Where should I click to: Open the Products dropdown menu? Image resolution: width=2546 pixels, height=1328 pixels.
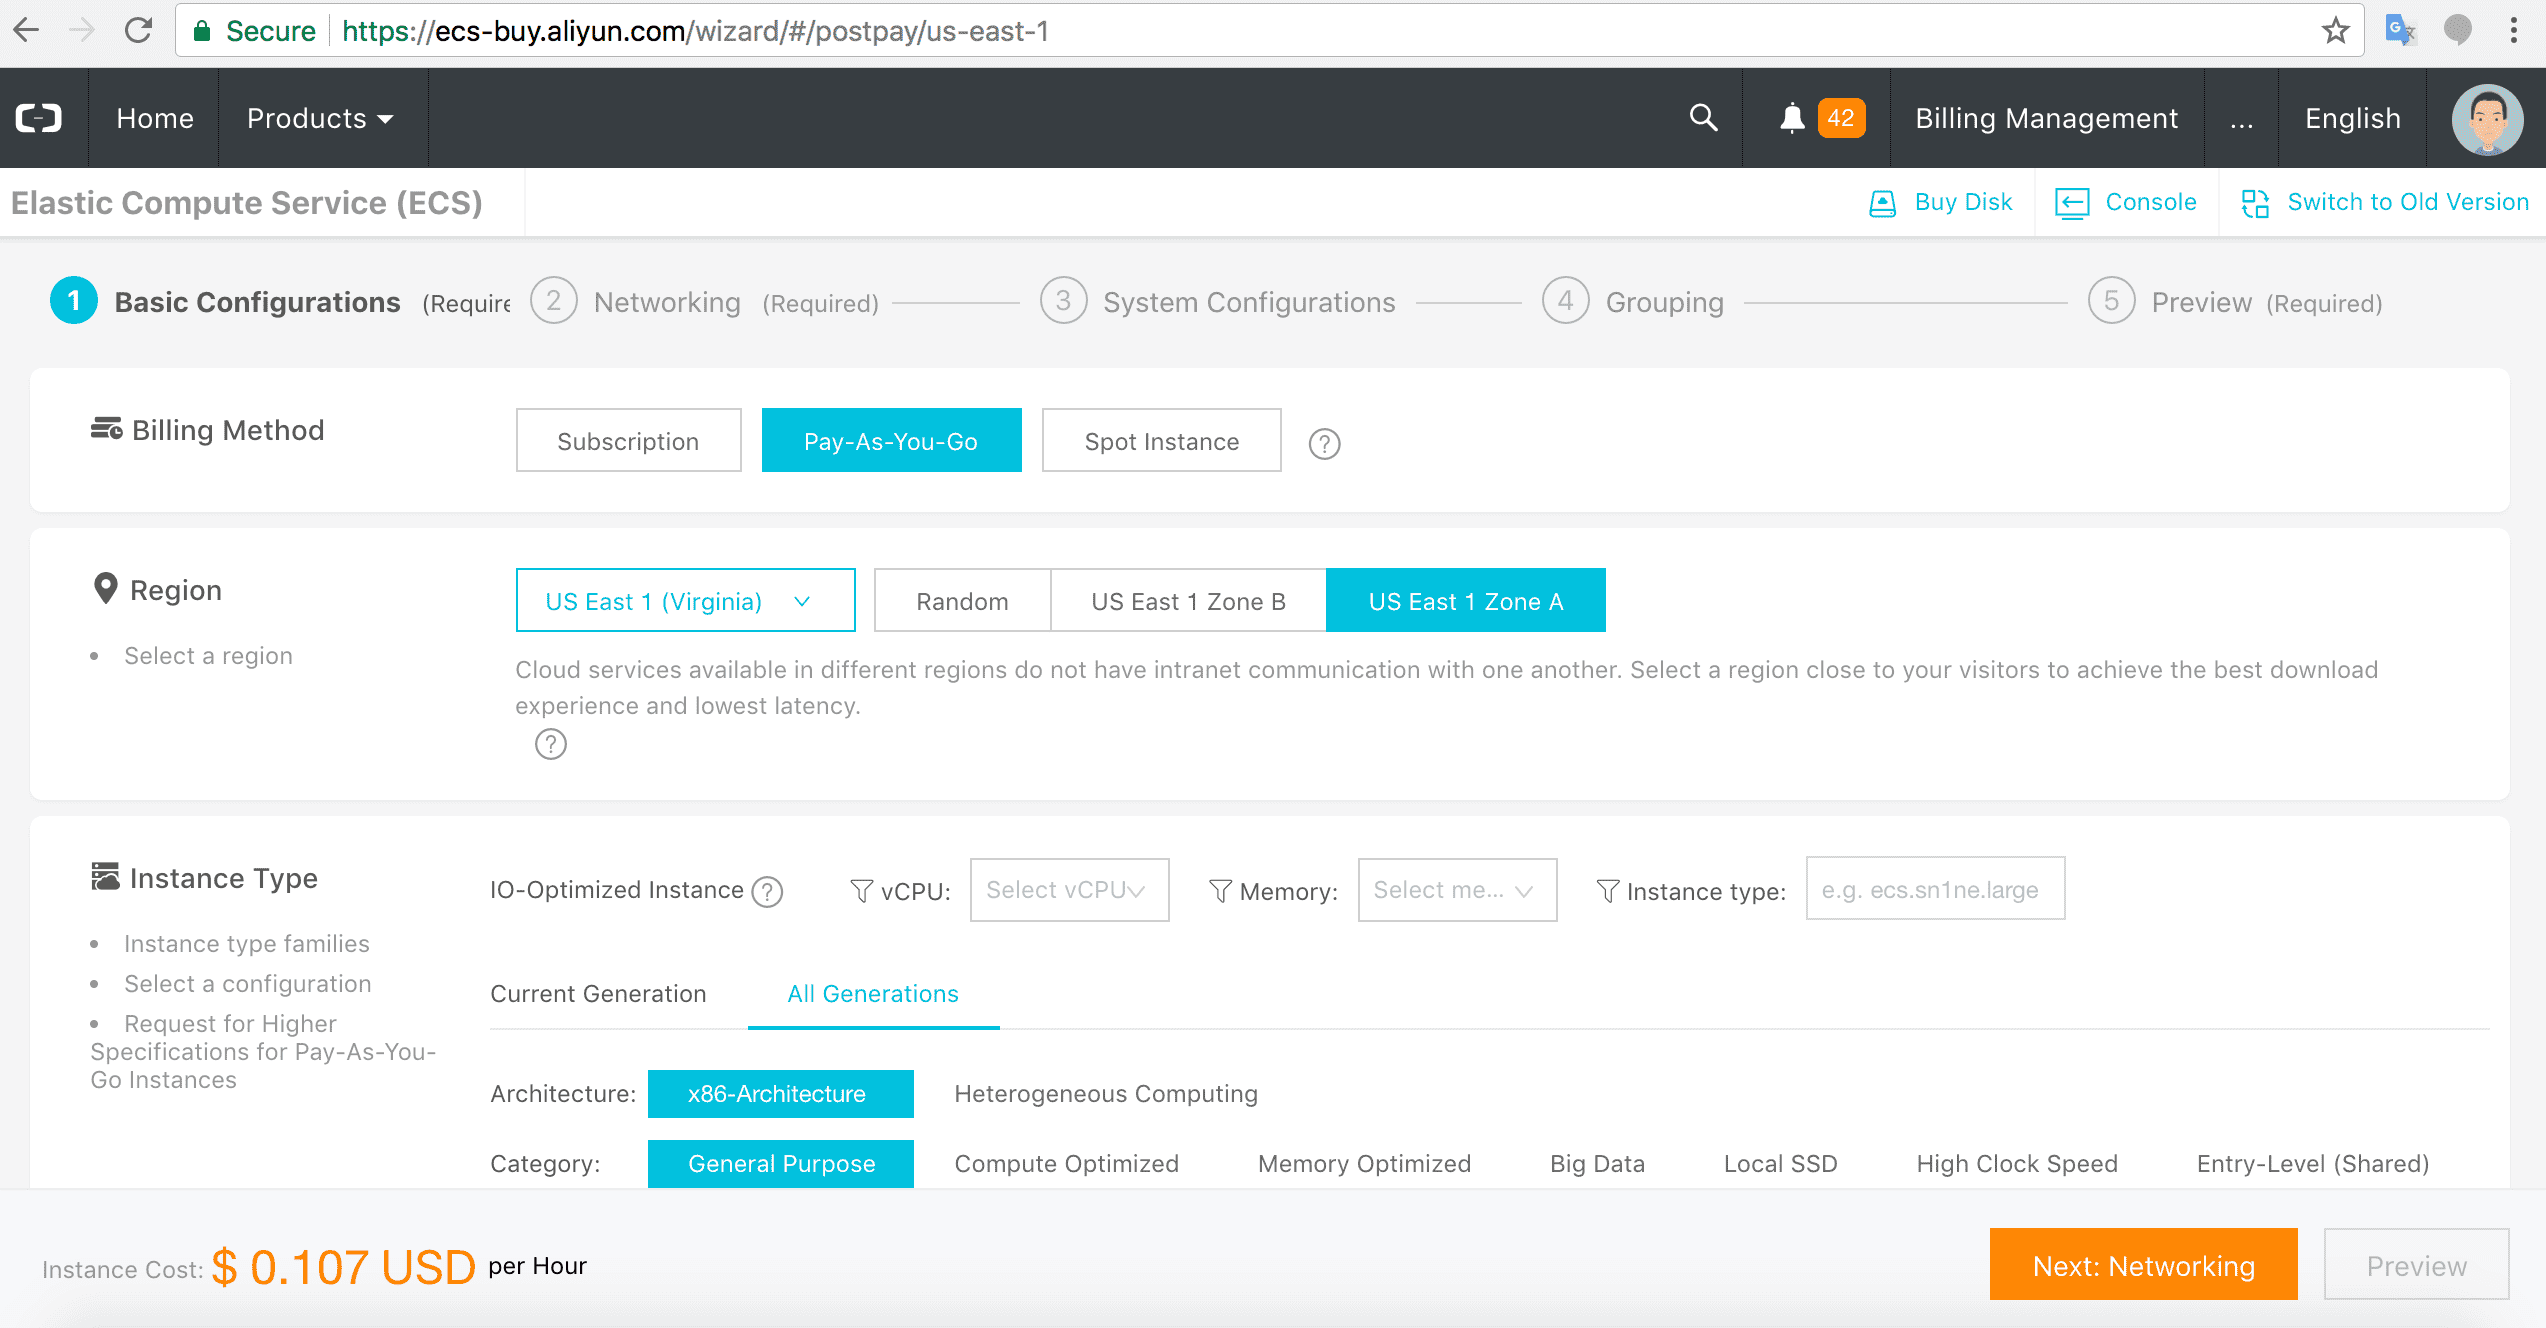(320, 118)
